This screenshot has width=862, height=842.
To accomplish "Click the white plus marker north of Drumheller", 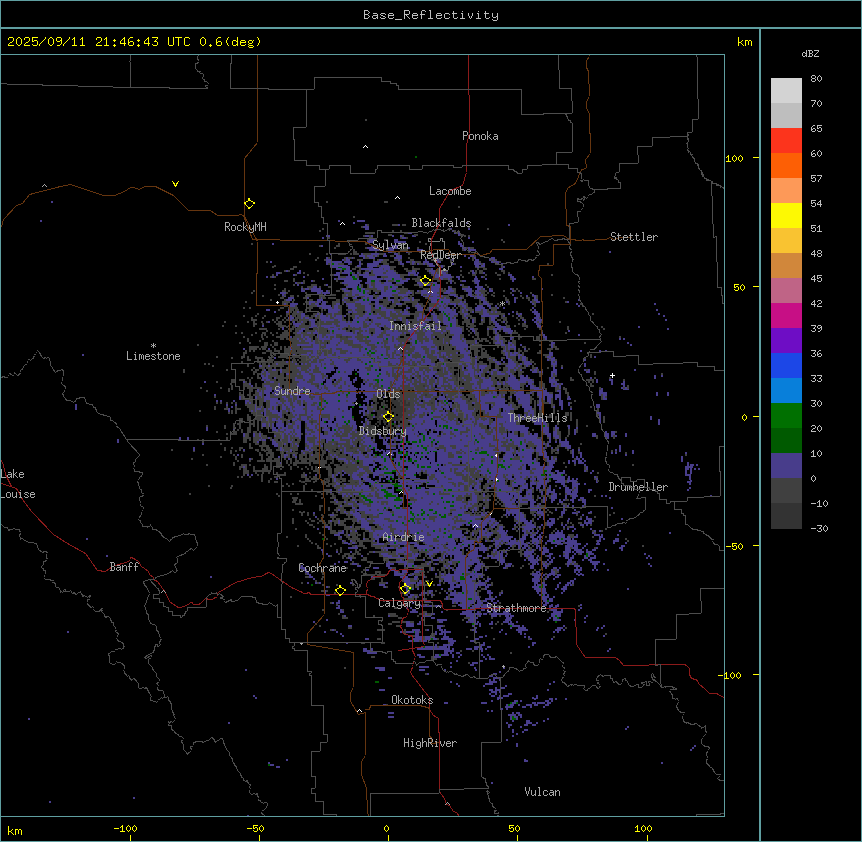I will (x=612, y=375).
